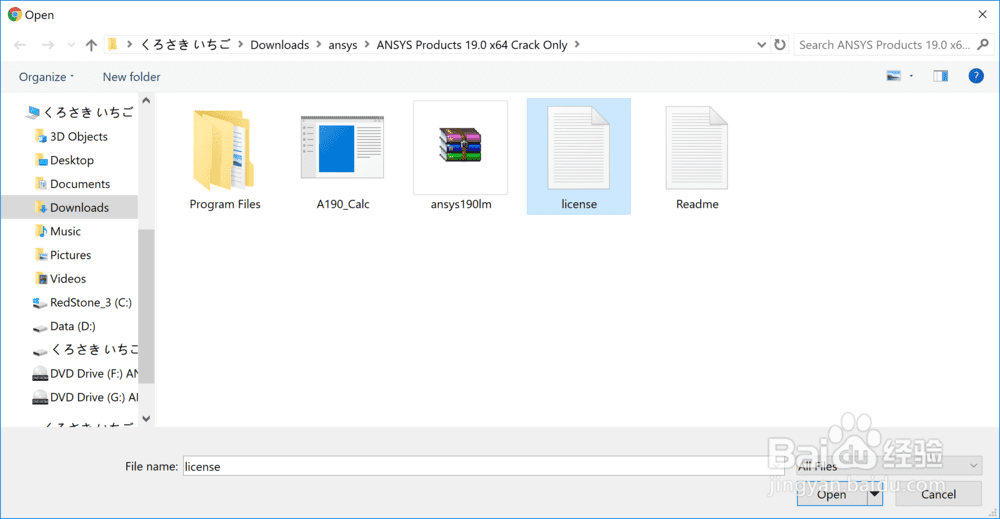Click the sidebar scroll up arrow
1000x519 pixels.
(146, 101)
